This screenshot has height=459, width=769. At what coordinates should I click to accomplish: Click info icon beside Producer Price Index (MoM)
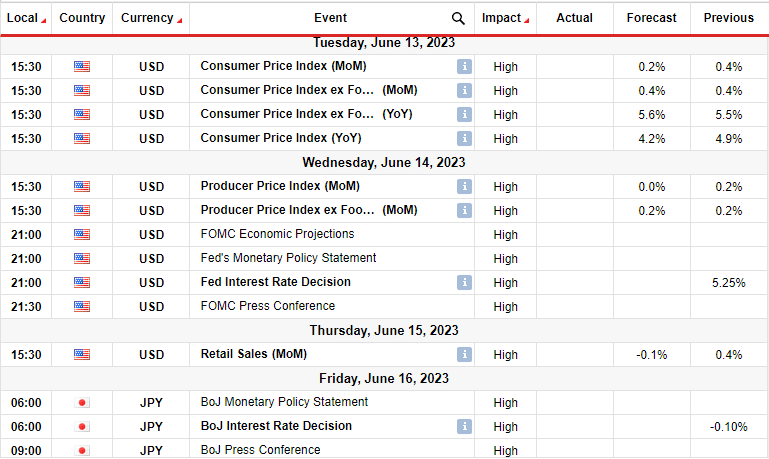tap(464, 186)
